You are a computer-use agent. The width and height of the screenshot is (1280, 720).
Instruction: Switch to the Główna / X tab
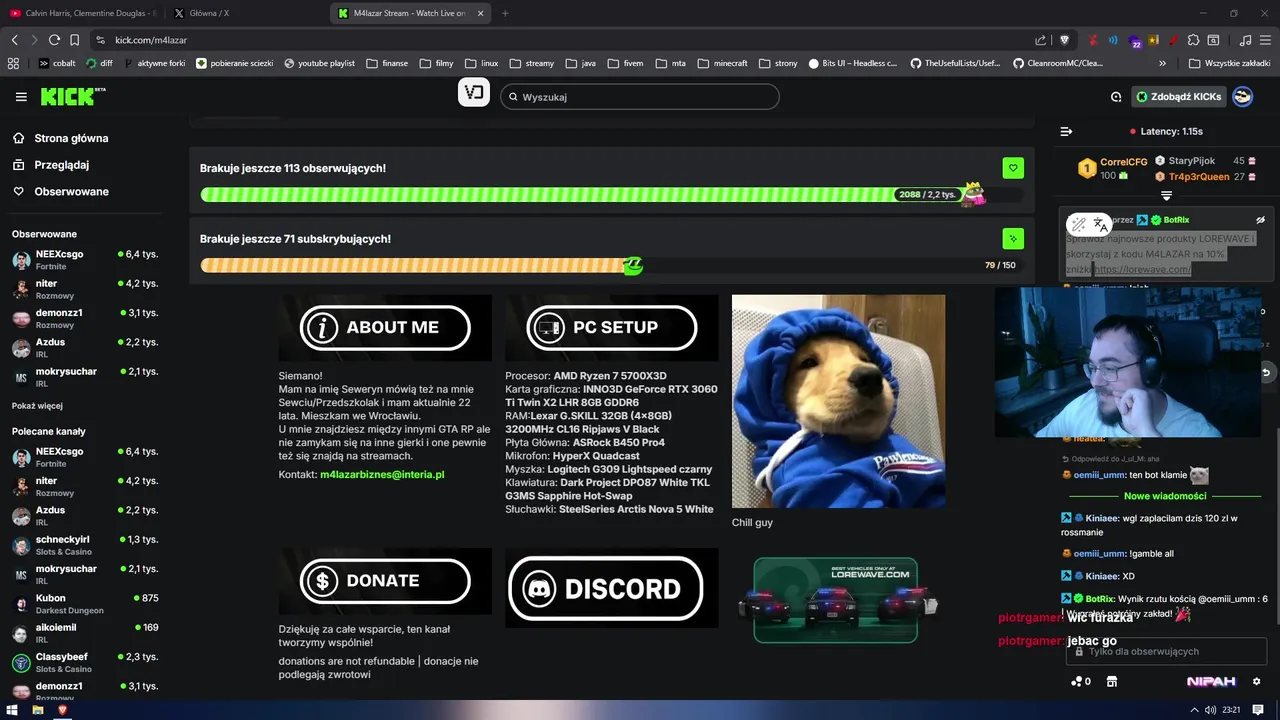(244, 13)
